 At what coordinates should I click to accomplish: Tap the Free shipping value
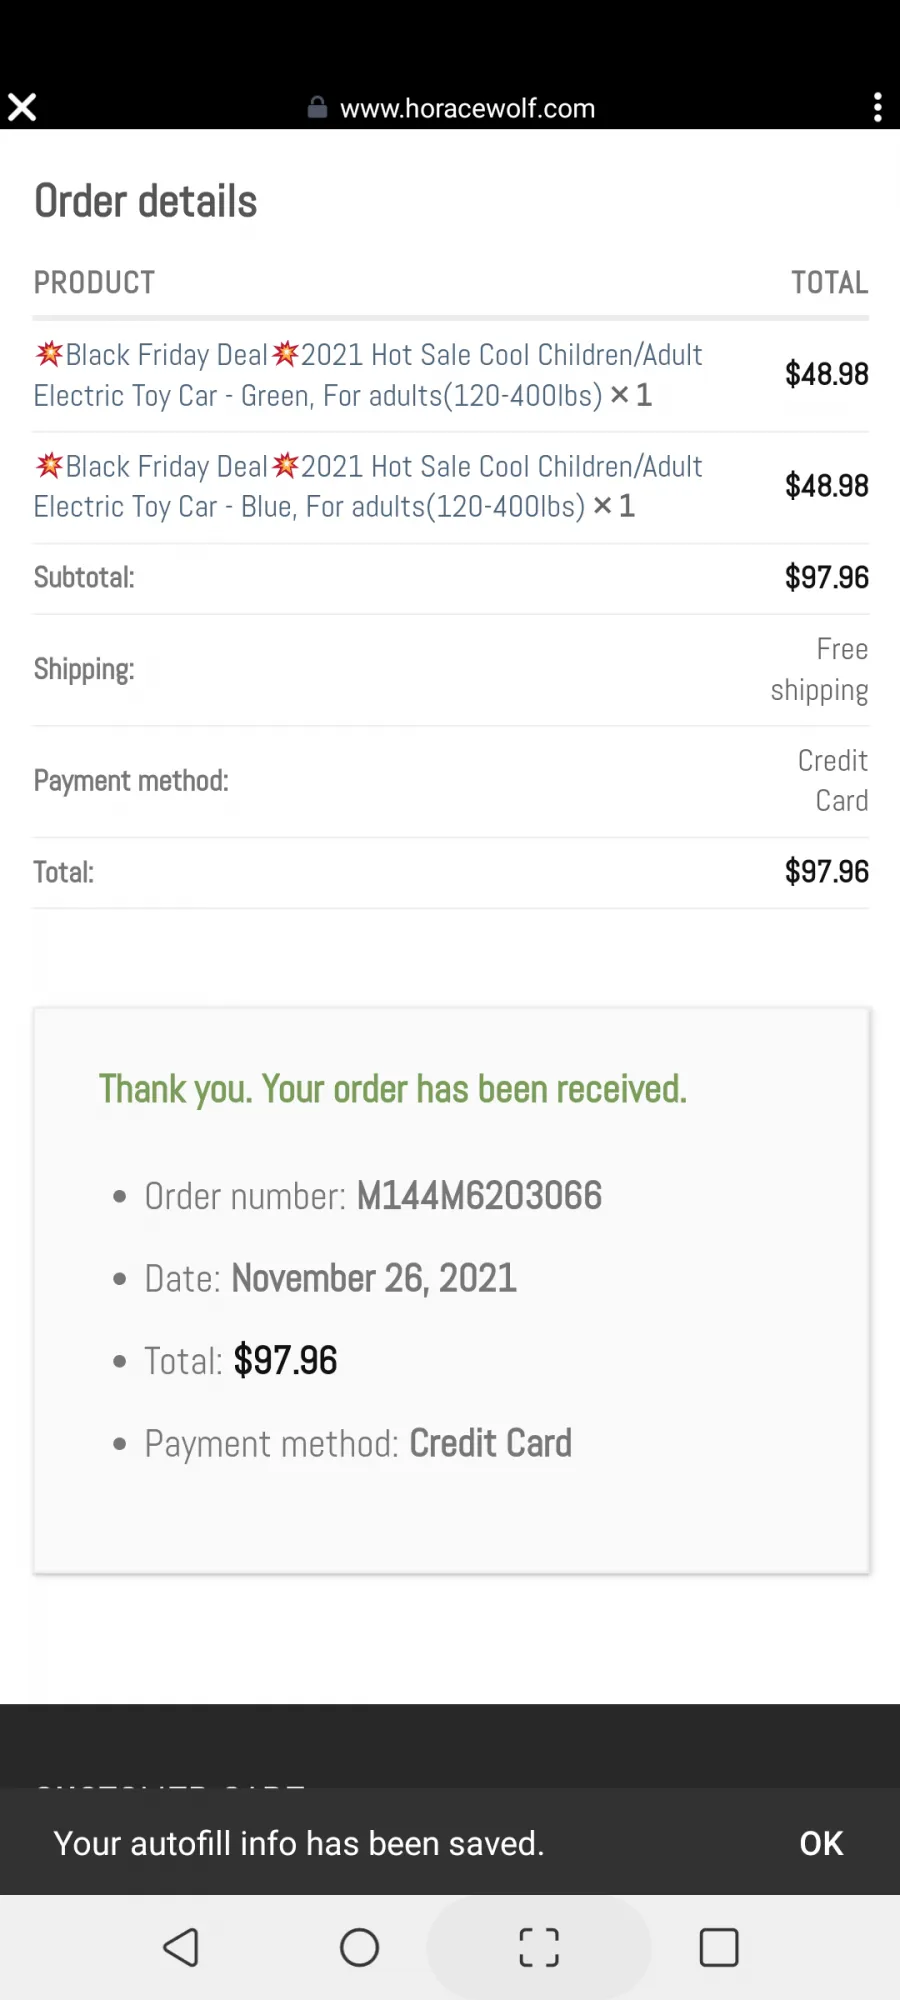[819, 670]
